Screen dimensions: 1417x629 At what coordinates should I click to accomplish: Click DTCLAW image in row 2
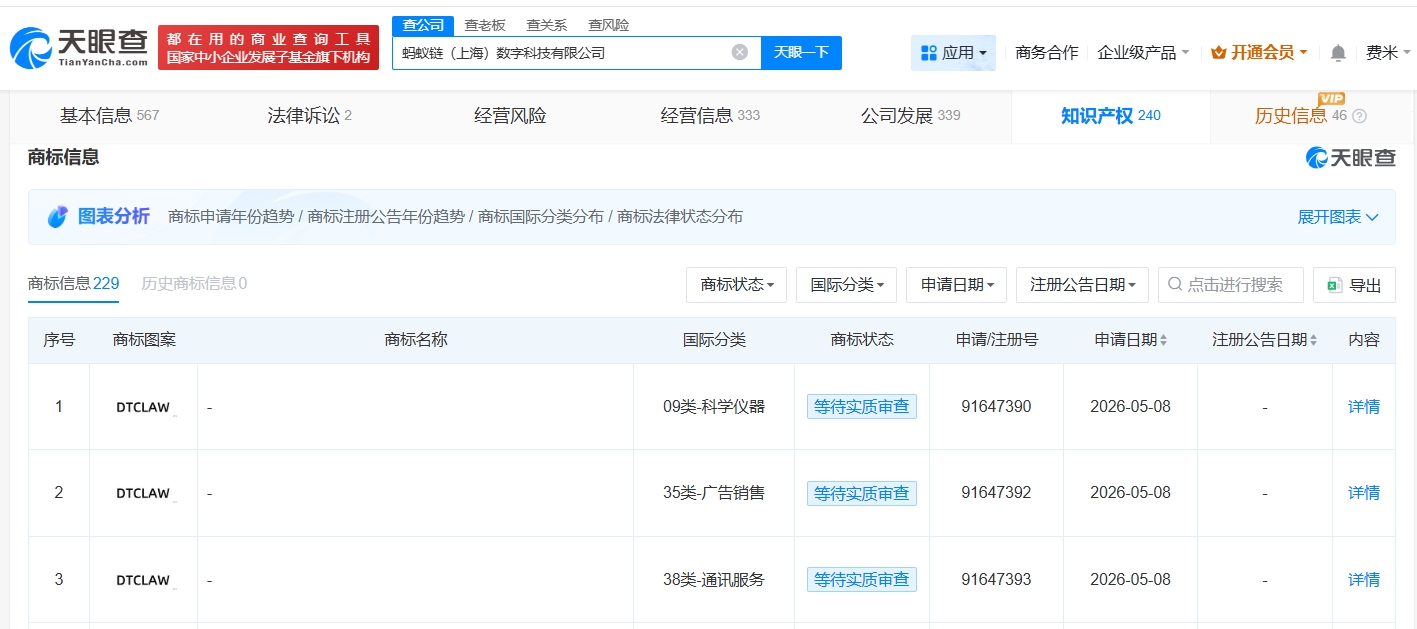143,493
